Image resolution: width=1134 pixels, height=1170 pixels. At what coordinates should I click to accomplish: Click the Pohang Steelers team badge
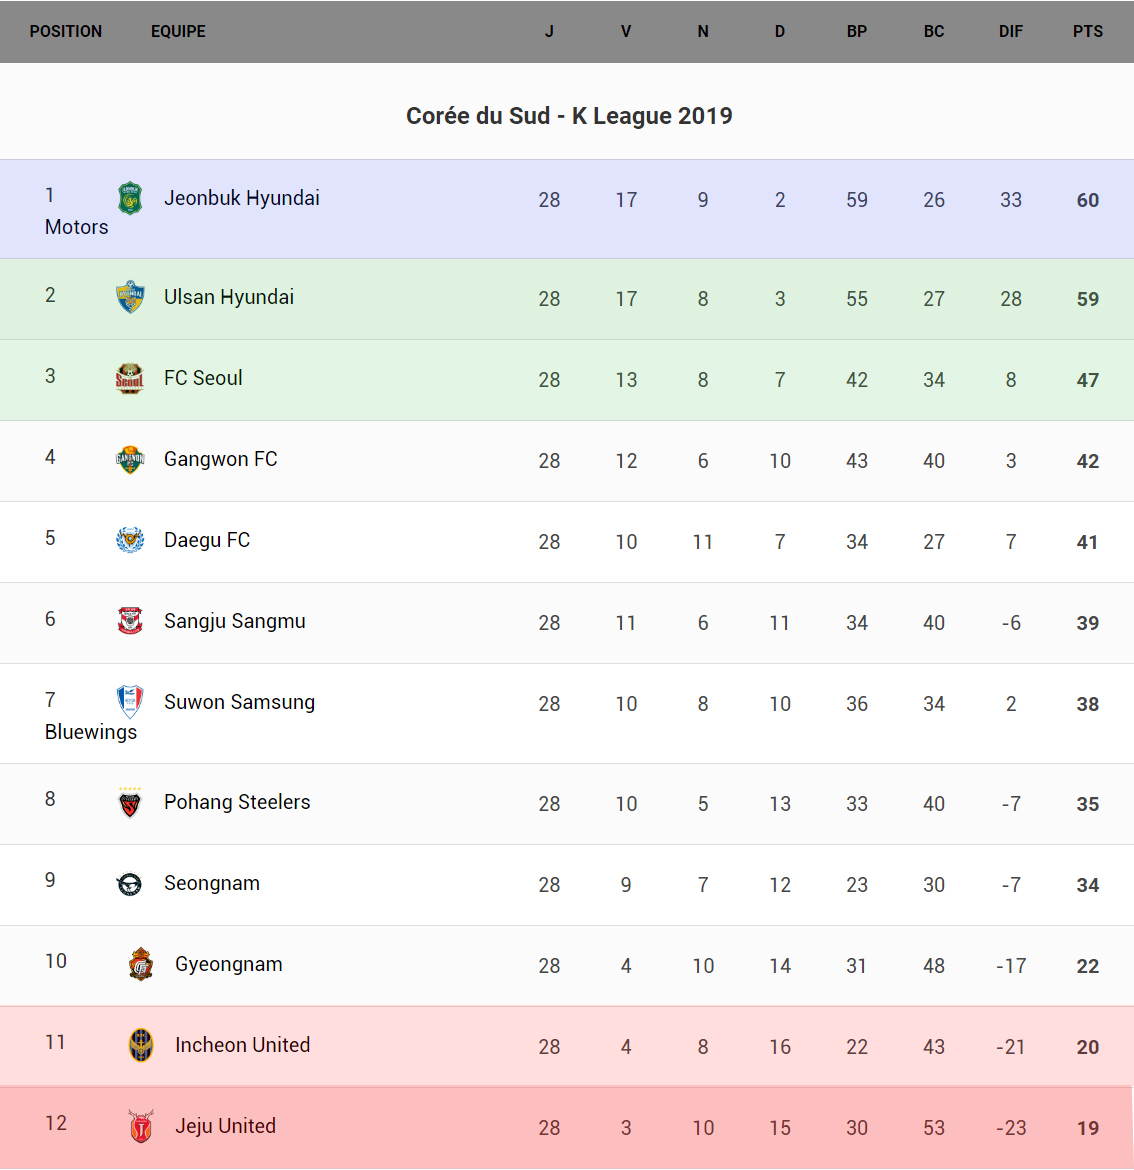click(130, 802)
